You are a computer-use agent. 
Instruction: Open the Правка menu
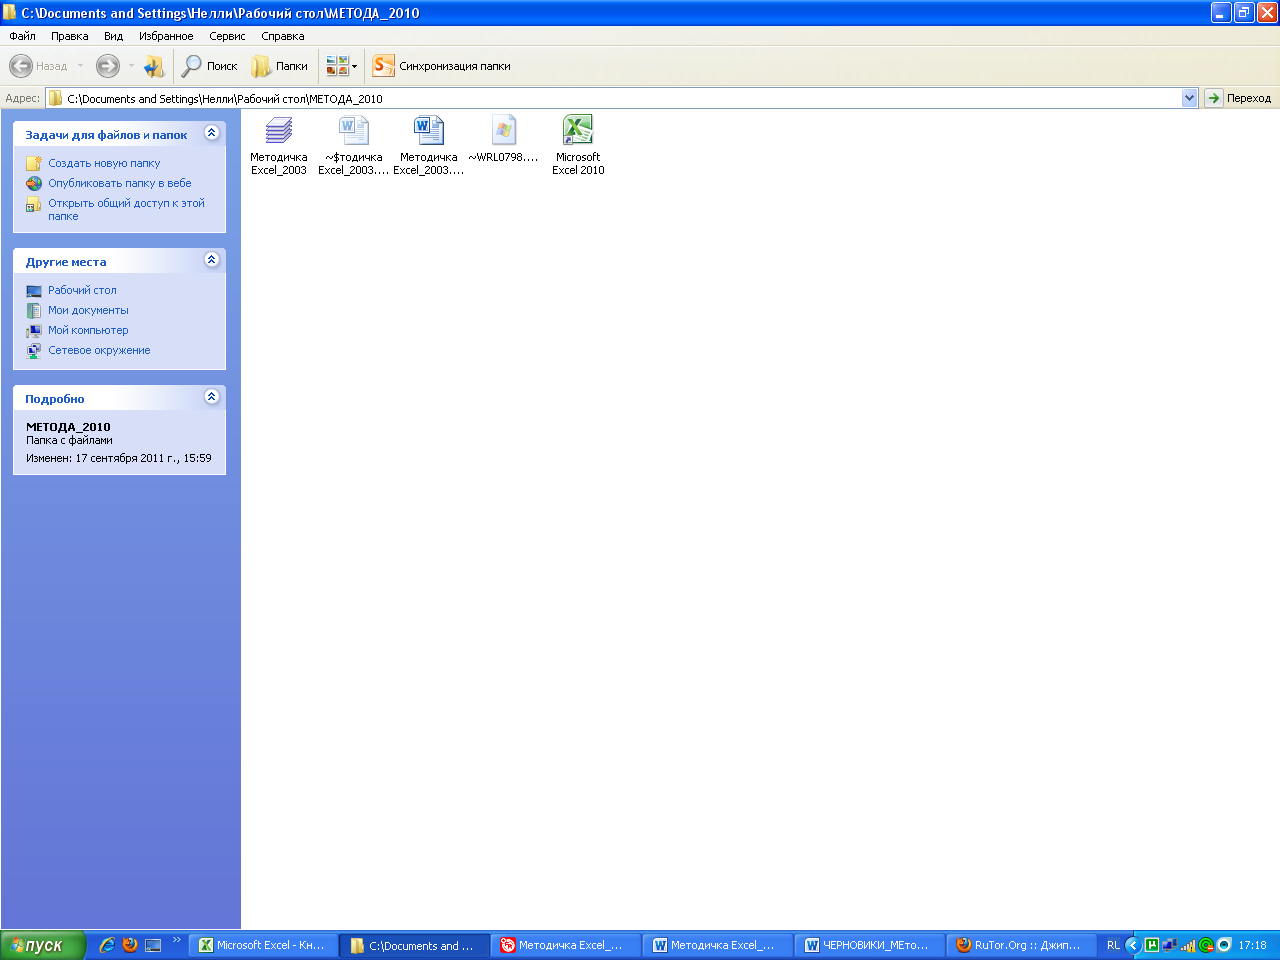coord(70,36)
